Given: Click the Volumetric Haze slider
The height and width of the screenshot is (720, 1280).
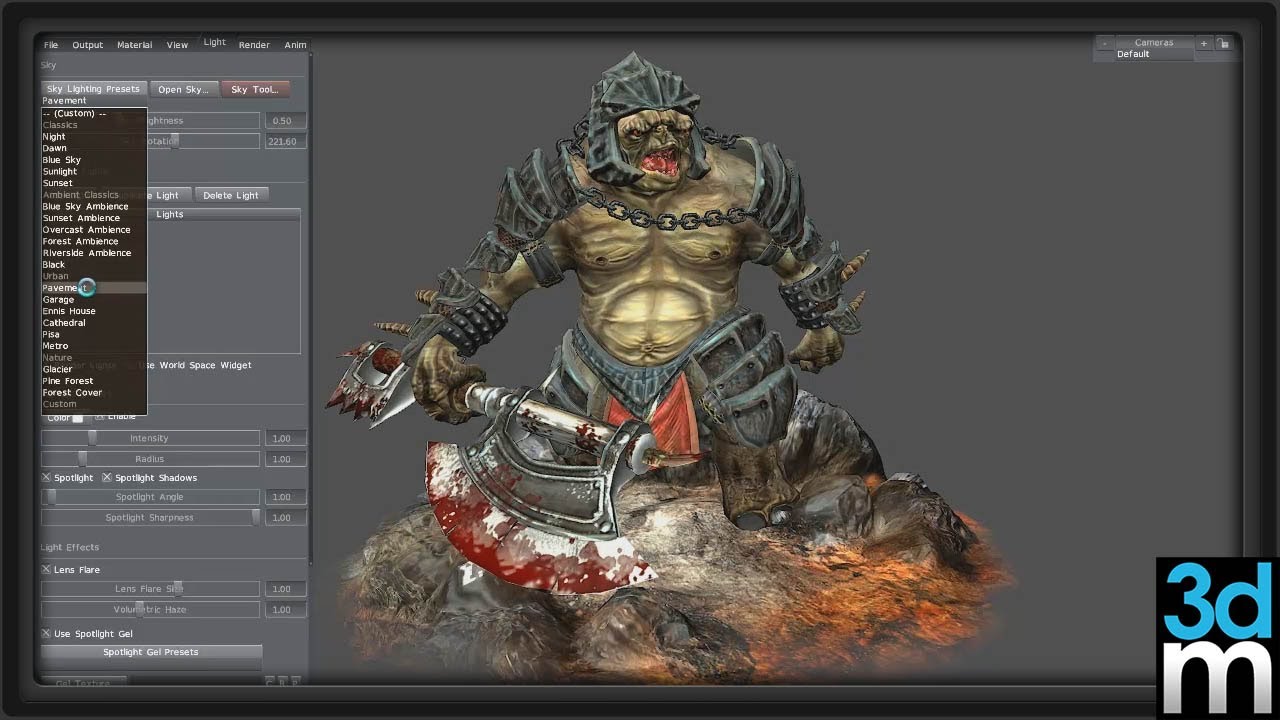Looking at the screenshot, I should (x=150, y=609).
